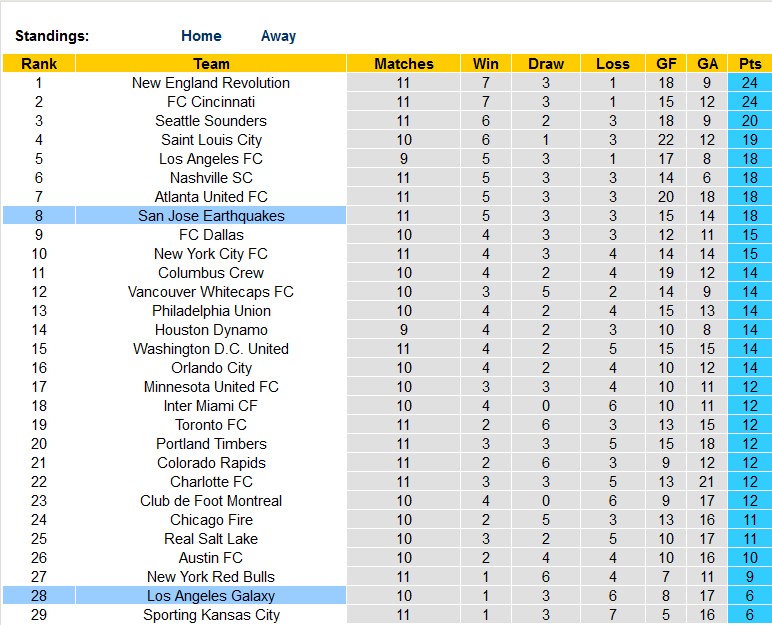
Task: Switch to the Home standings tab
Action: pyautogui.click(x=201, y=36)
